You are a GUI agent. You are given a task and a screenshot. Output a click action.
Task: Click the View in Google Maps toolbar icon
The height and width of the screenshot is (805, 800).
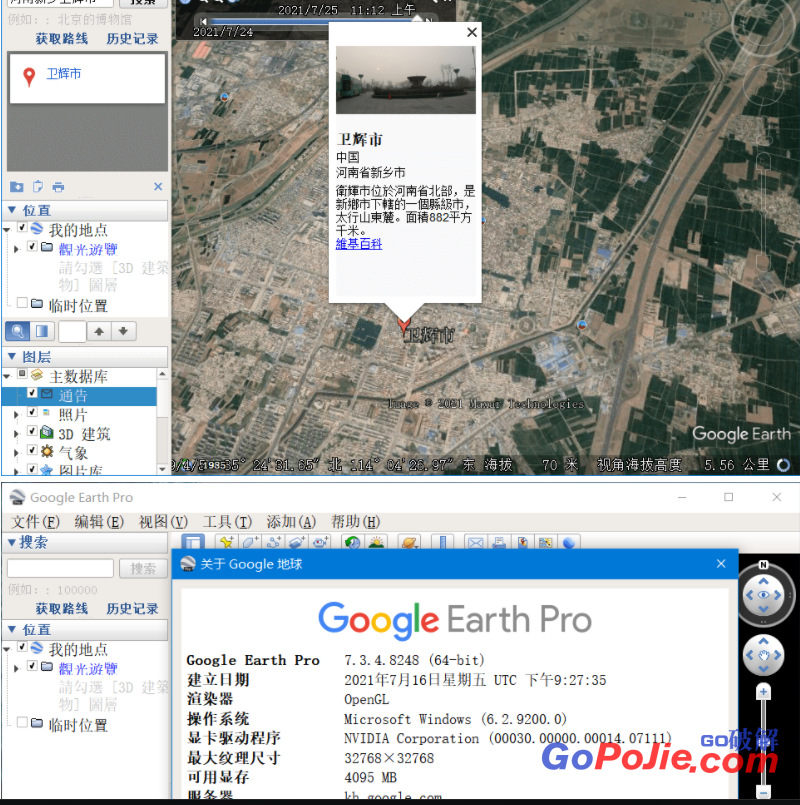tap(545, 542)
